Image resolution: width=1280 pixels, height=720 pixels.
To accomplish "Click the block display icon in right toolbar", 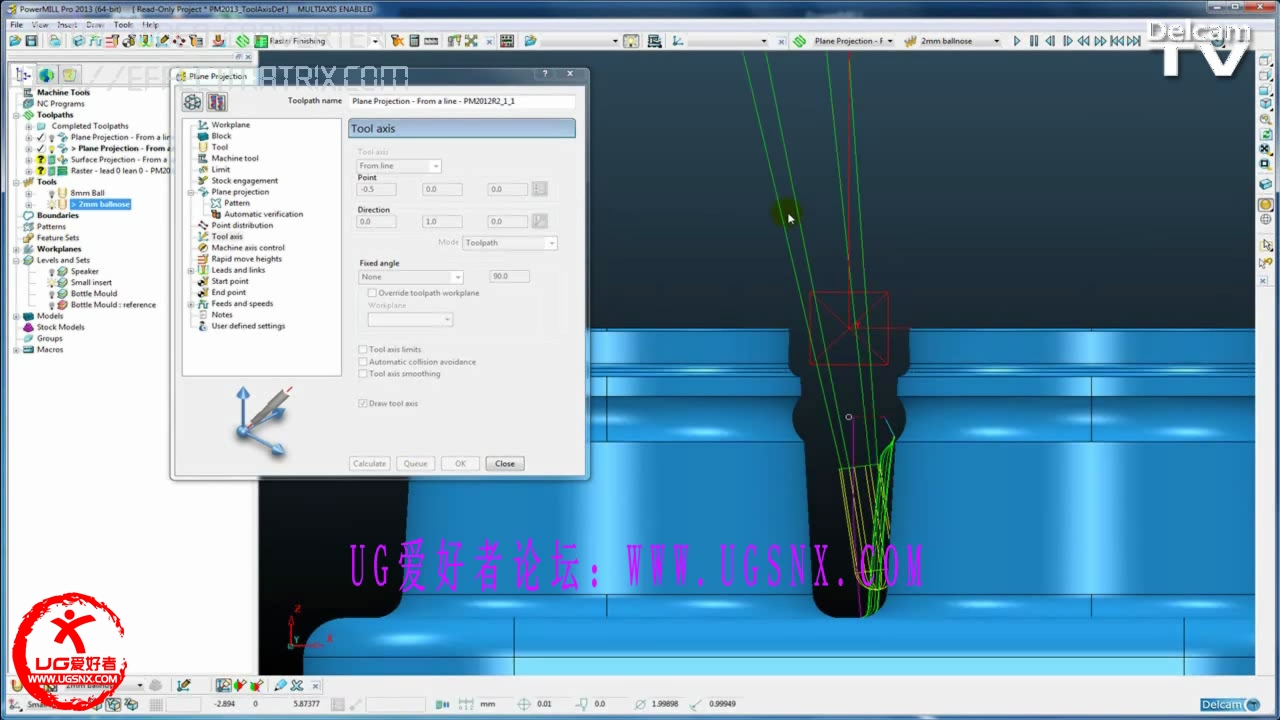I will click(x=1265, y=183).
